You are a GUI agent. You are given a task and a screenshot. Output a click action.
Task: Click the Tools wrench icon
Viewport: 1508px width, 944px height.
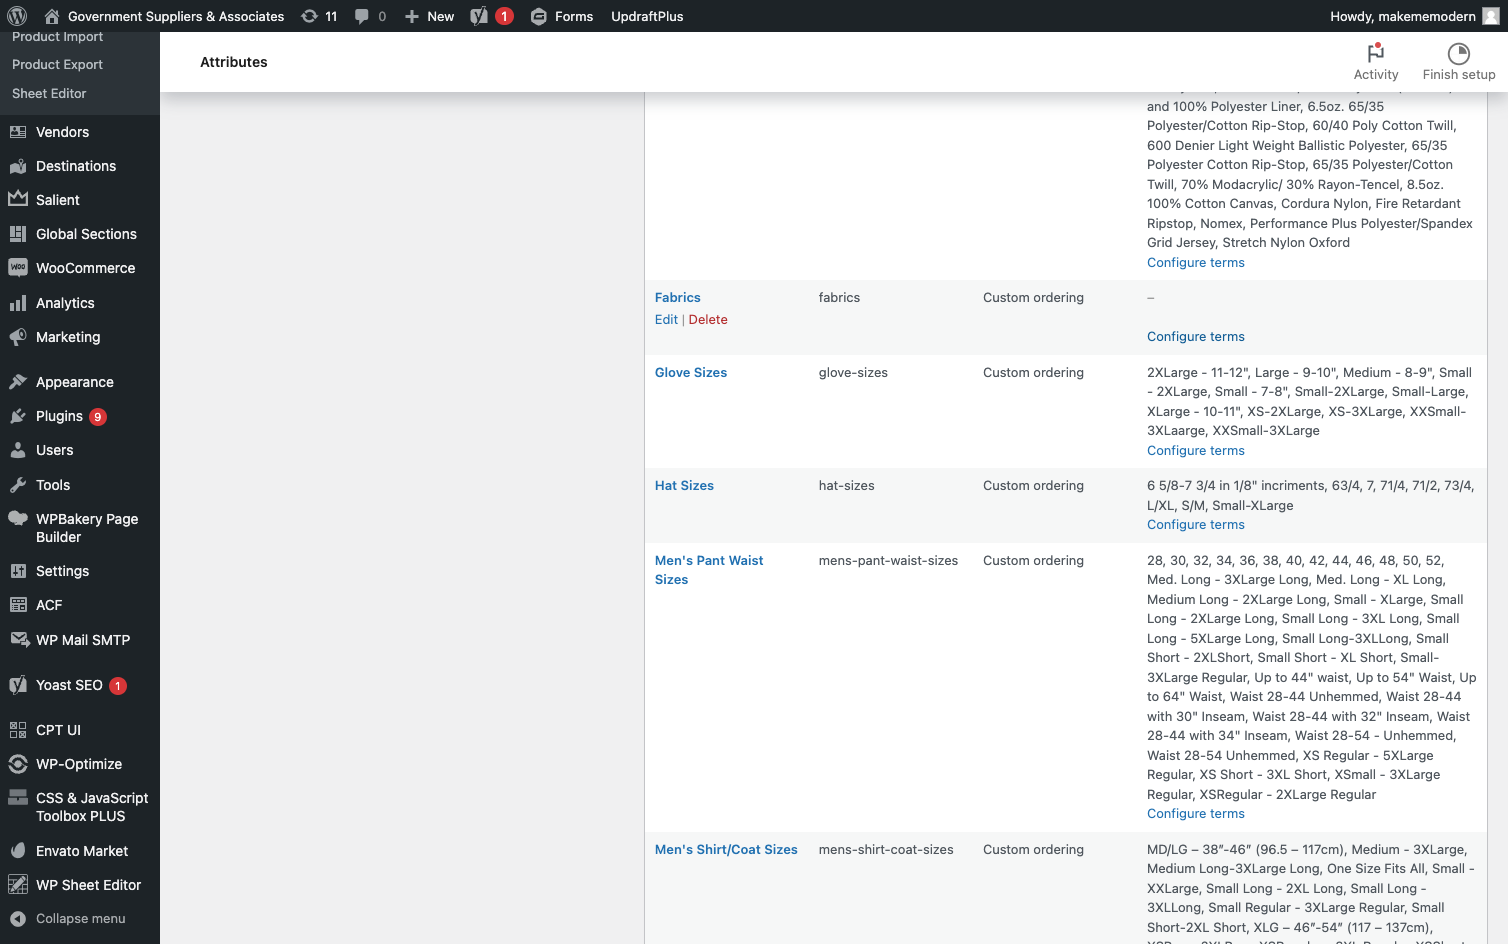pyautogui.click(x=18, y=485)
